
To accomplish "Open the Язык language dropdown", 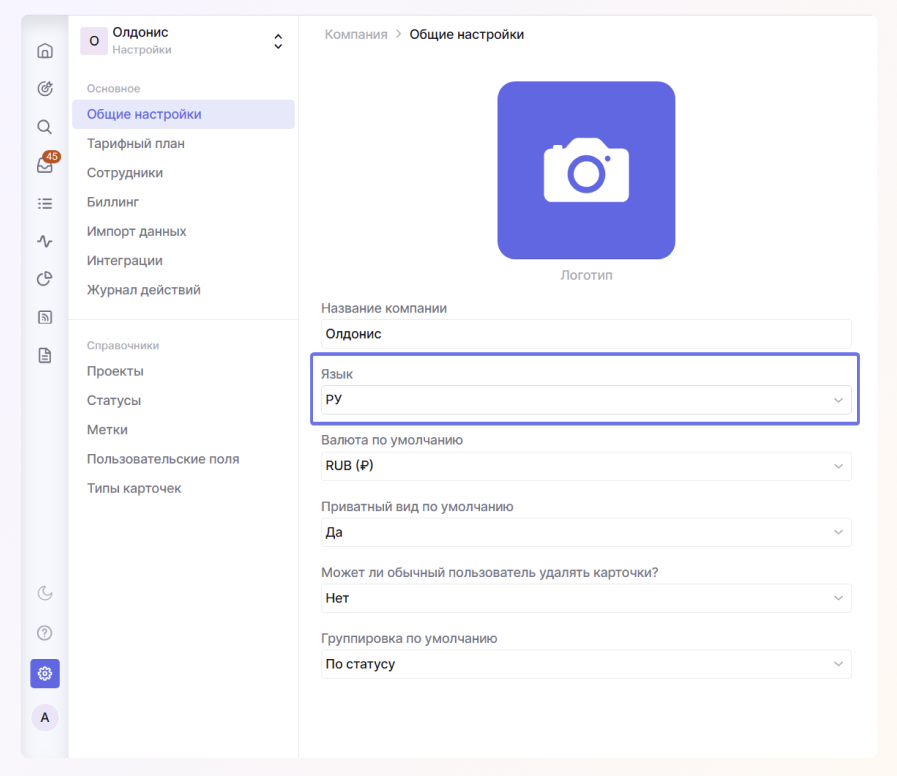I will click(x=585, y=400).
